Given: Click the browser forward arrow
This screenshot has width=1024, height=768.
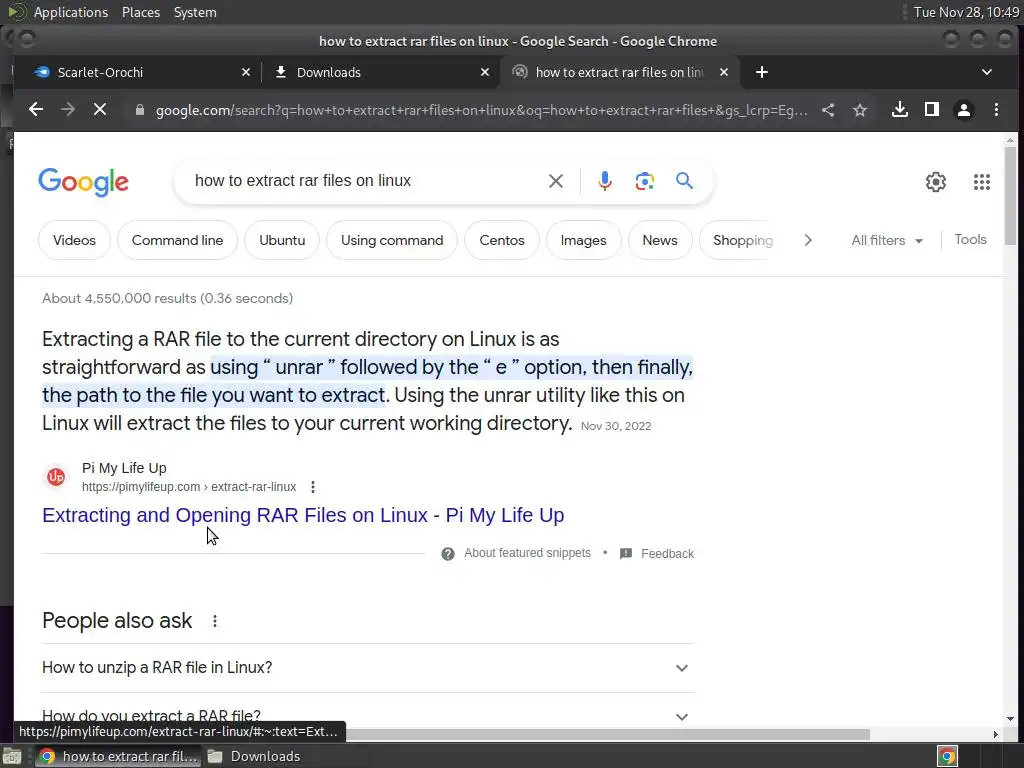Looking at the screenshot, I should [68, 110].
